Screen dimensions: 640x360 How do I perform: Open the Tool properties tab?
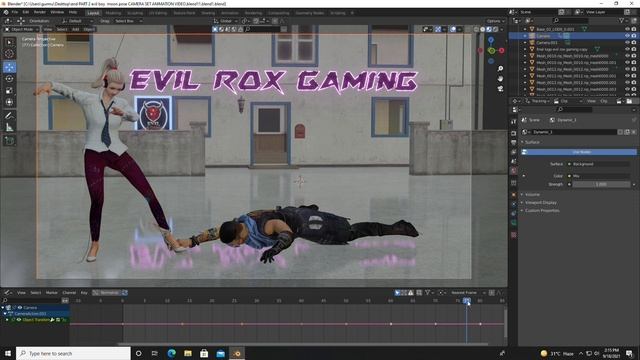(513, 122)
